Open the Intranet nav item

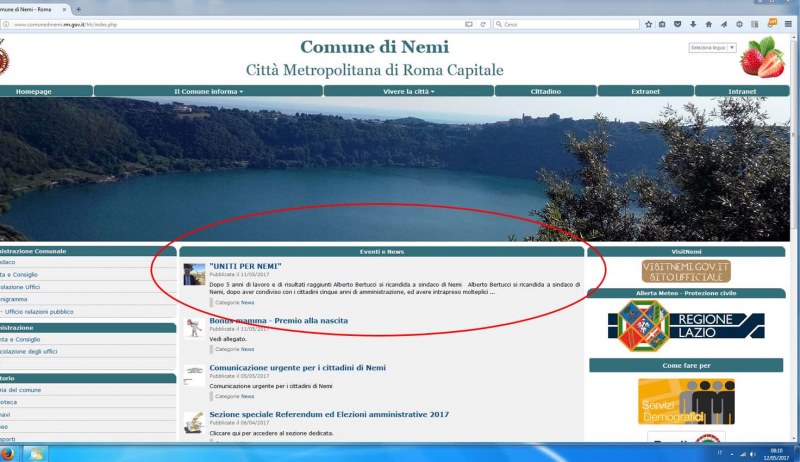tap(742, 91)
